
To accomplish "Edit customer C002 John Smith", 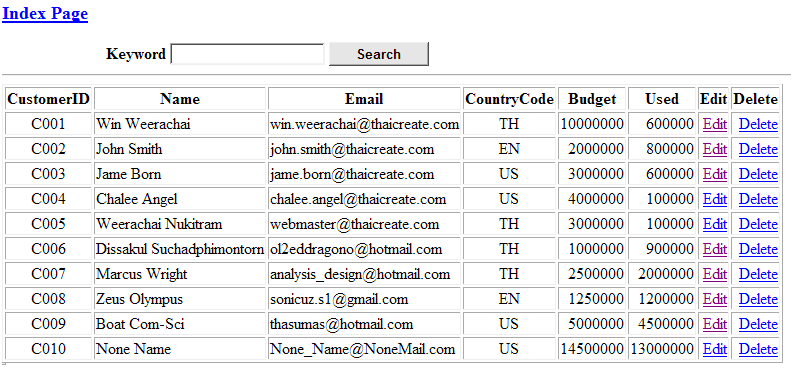I will click(714, 149).
